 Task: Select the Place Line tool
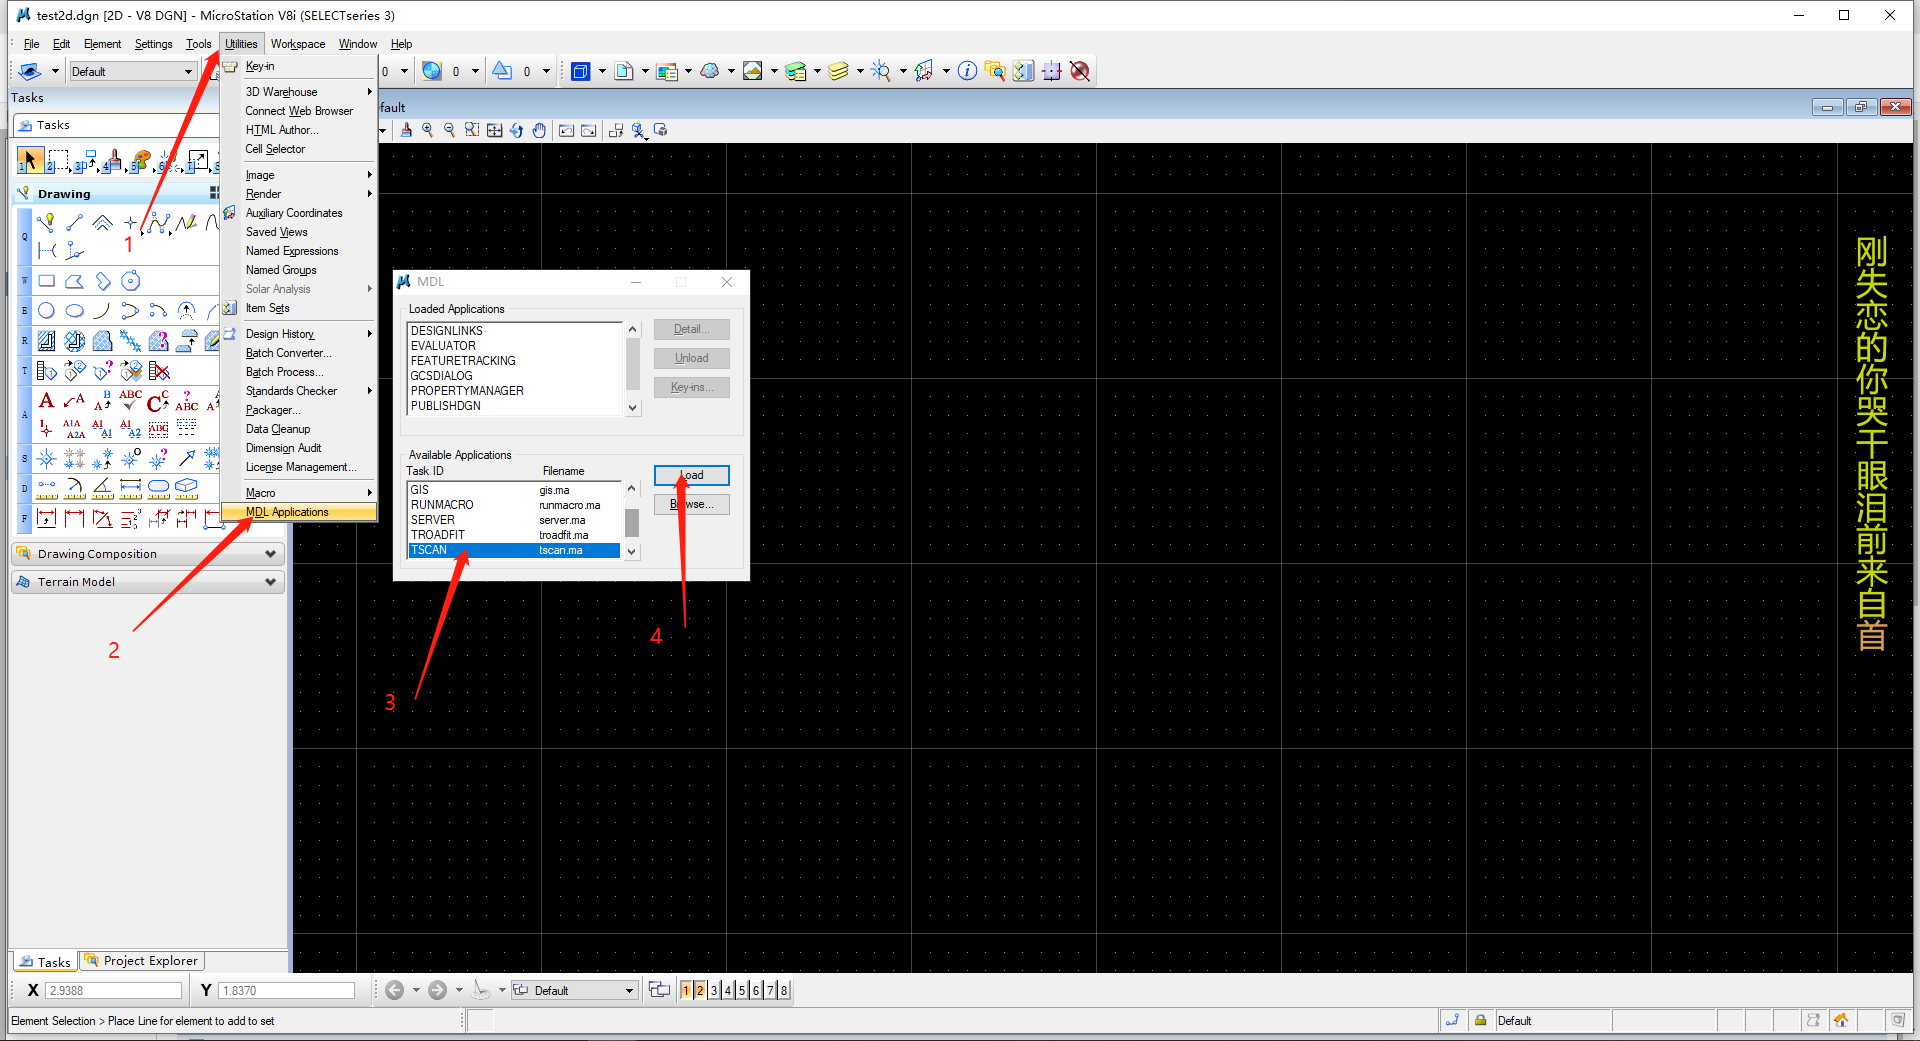pos(74,222)
